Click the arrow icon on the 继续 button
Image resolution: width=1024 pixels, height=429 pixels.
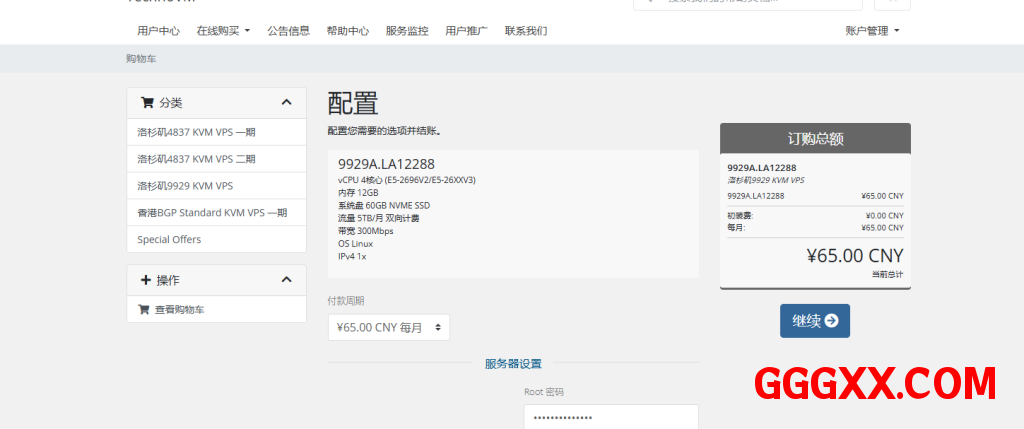click(831, 321)
